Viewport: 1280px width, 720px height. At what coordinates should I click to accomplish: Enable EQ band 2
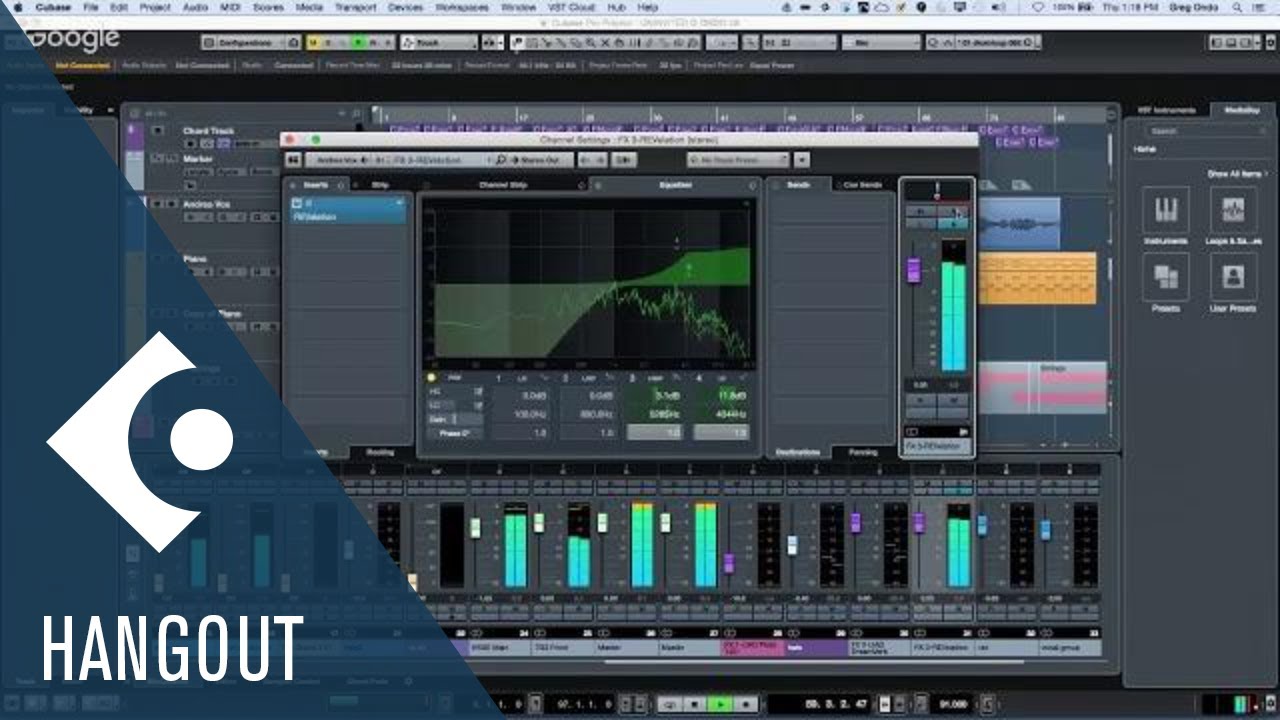[x=565, y=378]
